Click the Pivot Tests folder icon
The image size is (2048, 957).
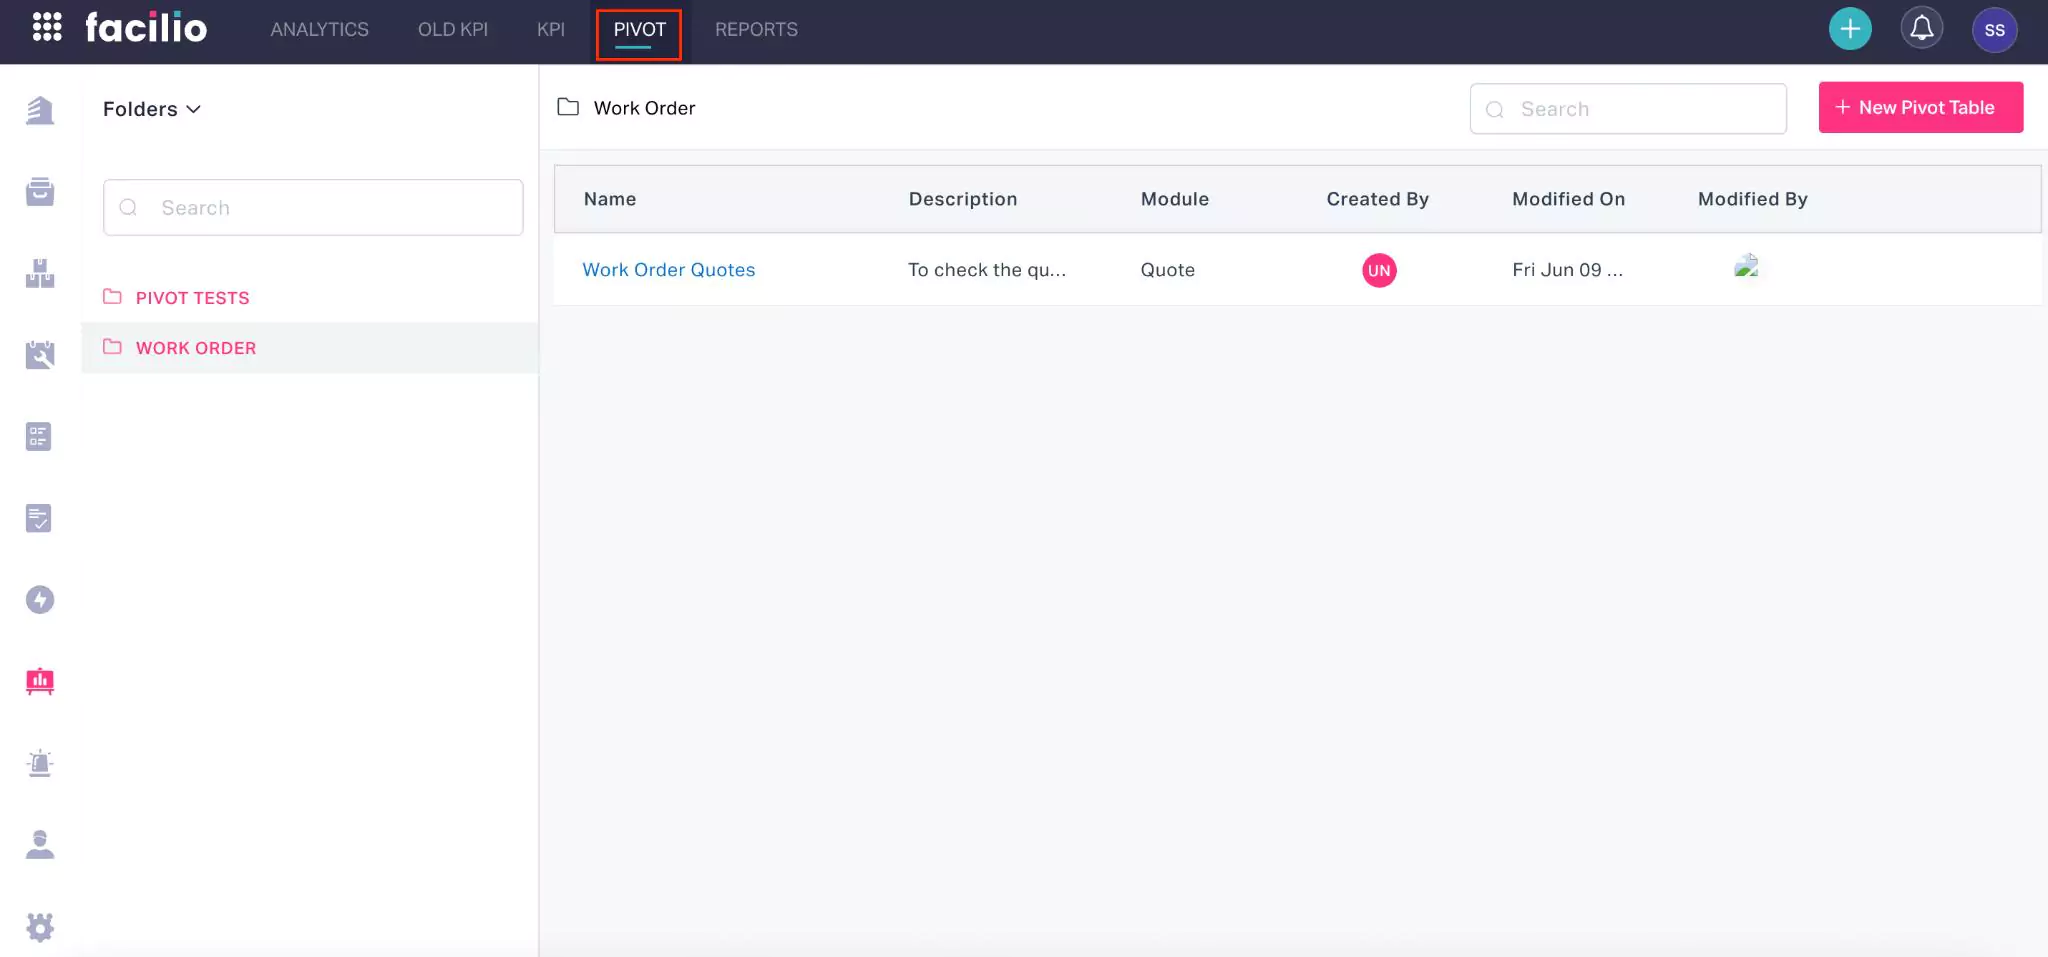[x=112, y=297]
